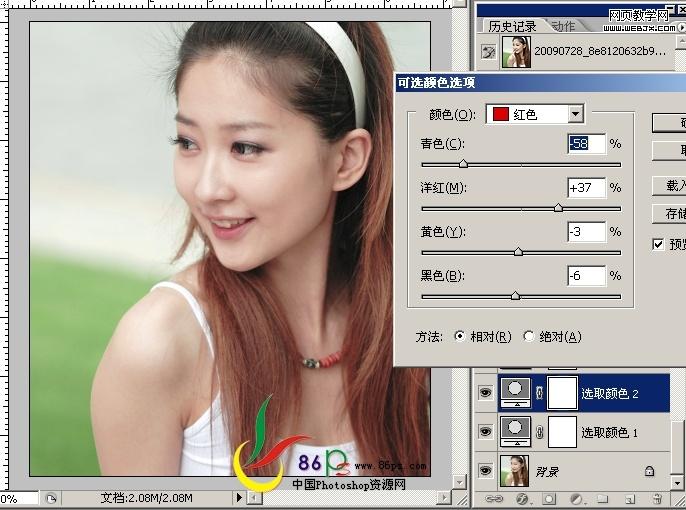Select the 背景 layer name

pyautogui.click(x=547, y=472)
